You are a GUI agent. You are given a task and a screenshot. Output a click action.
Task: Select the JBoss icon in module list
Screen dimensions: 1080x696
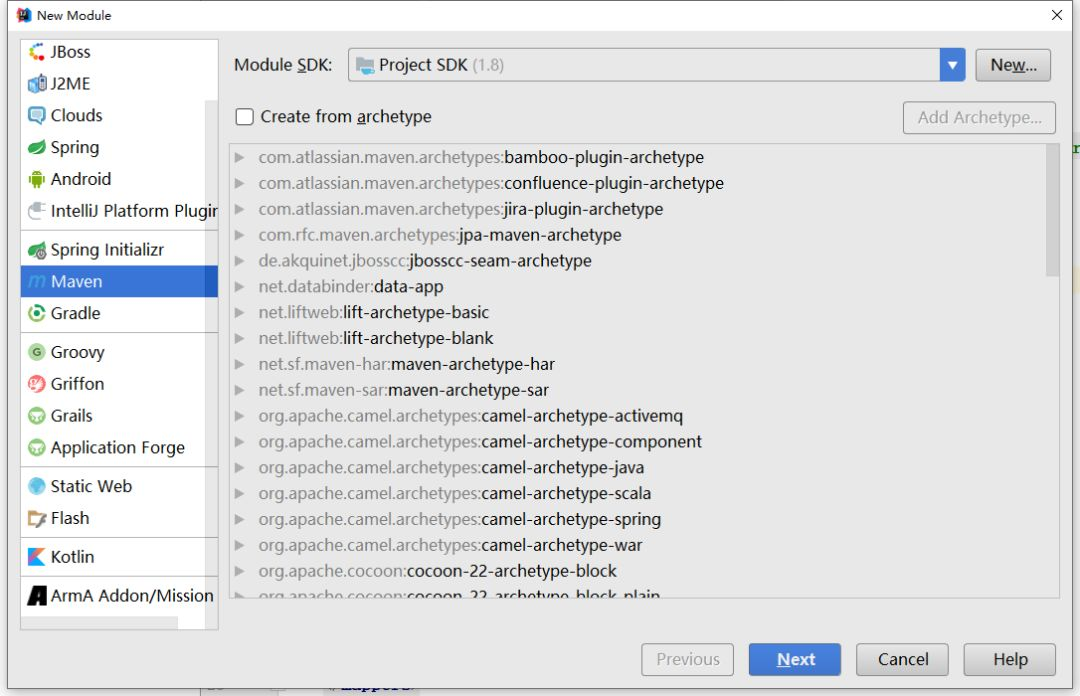(37, 52)
